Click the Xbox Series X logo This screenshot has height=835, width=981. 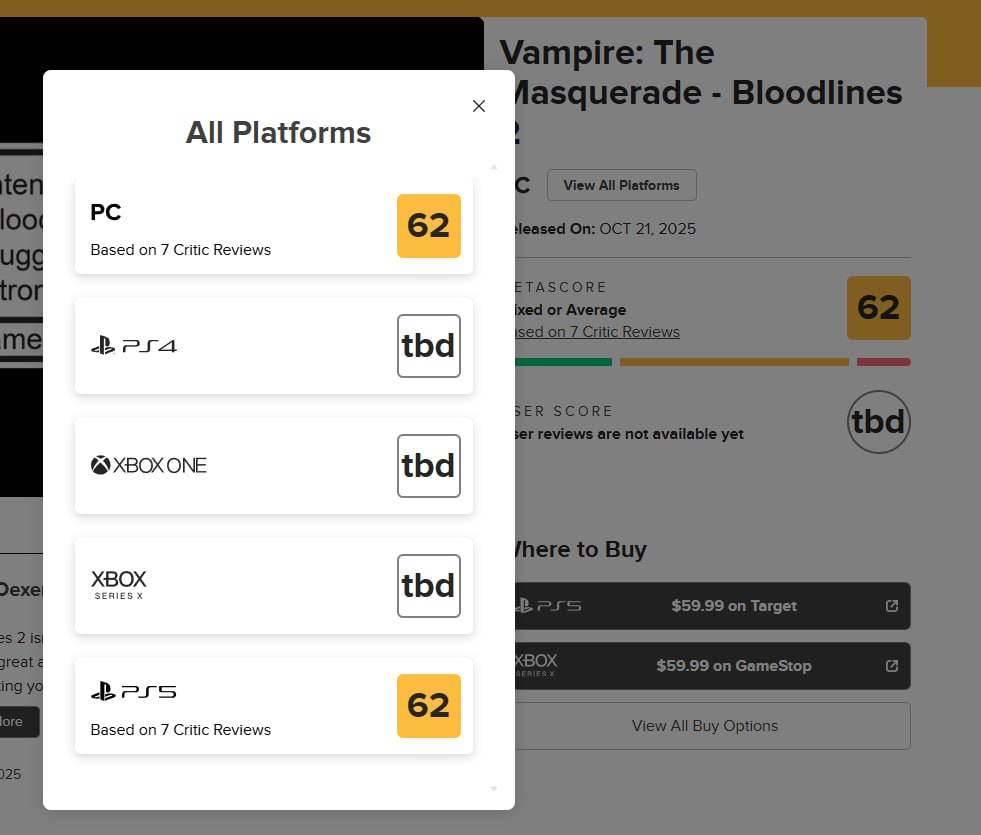[x=119, y=585]
